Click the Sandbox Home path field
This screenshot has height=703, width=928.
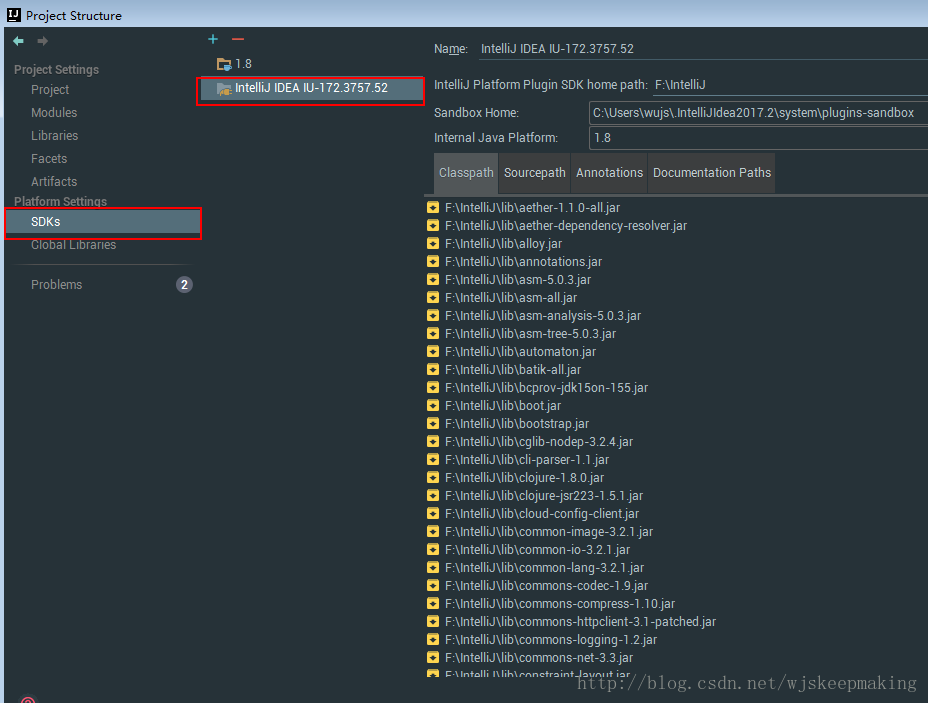point(759,113)
